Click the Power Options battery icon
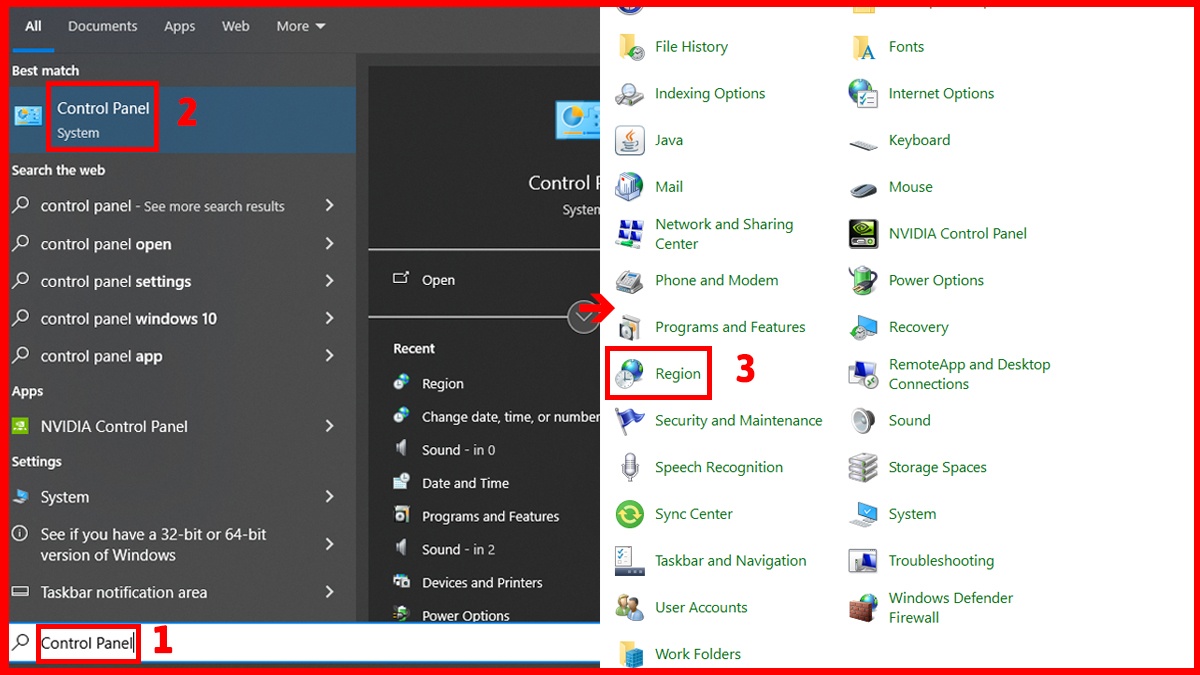The height and width of the screenshot is (675, 1200). coord(863,281)
